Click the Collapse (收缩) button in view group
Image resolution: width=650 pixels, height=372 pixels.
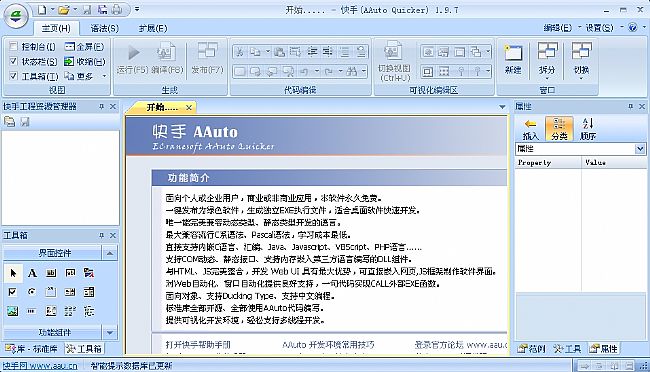point(85,61)
